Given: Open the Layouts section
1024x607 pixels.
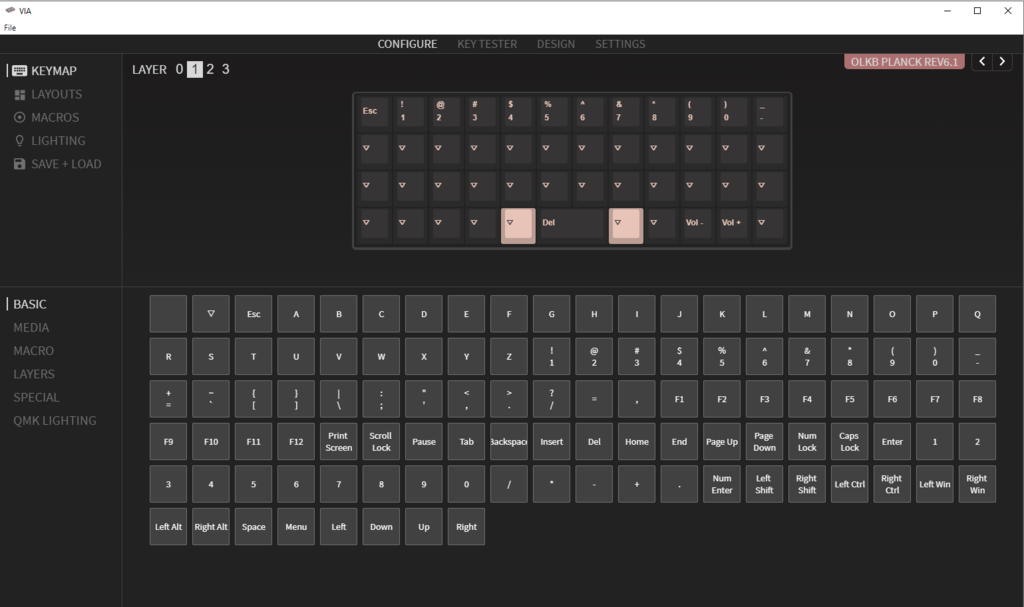Looking at the screenshot, I should [48, 94].
